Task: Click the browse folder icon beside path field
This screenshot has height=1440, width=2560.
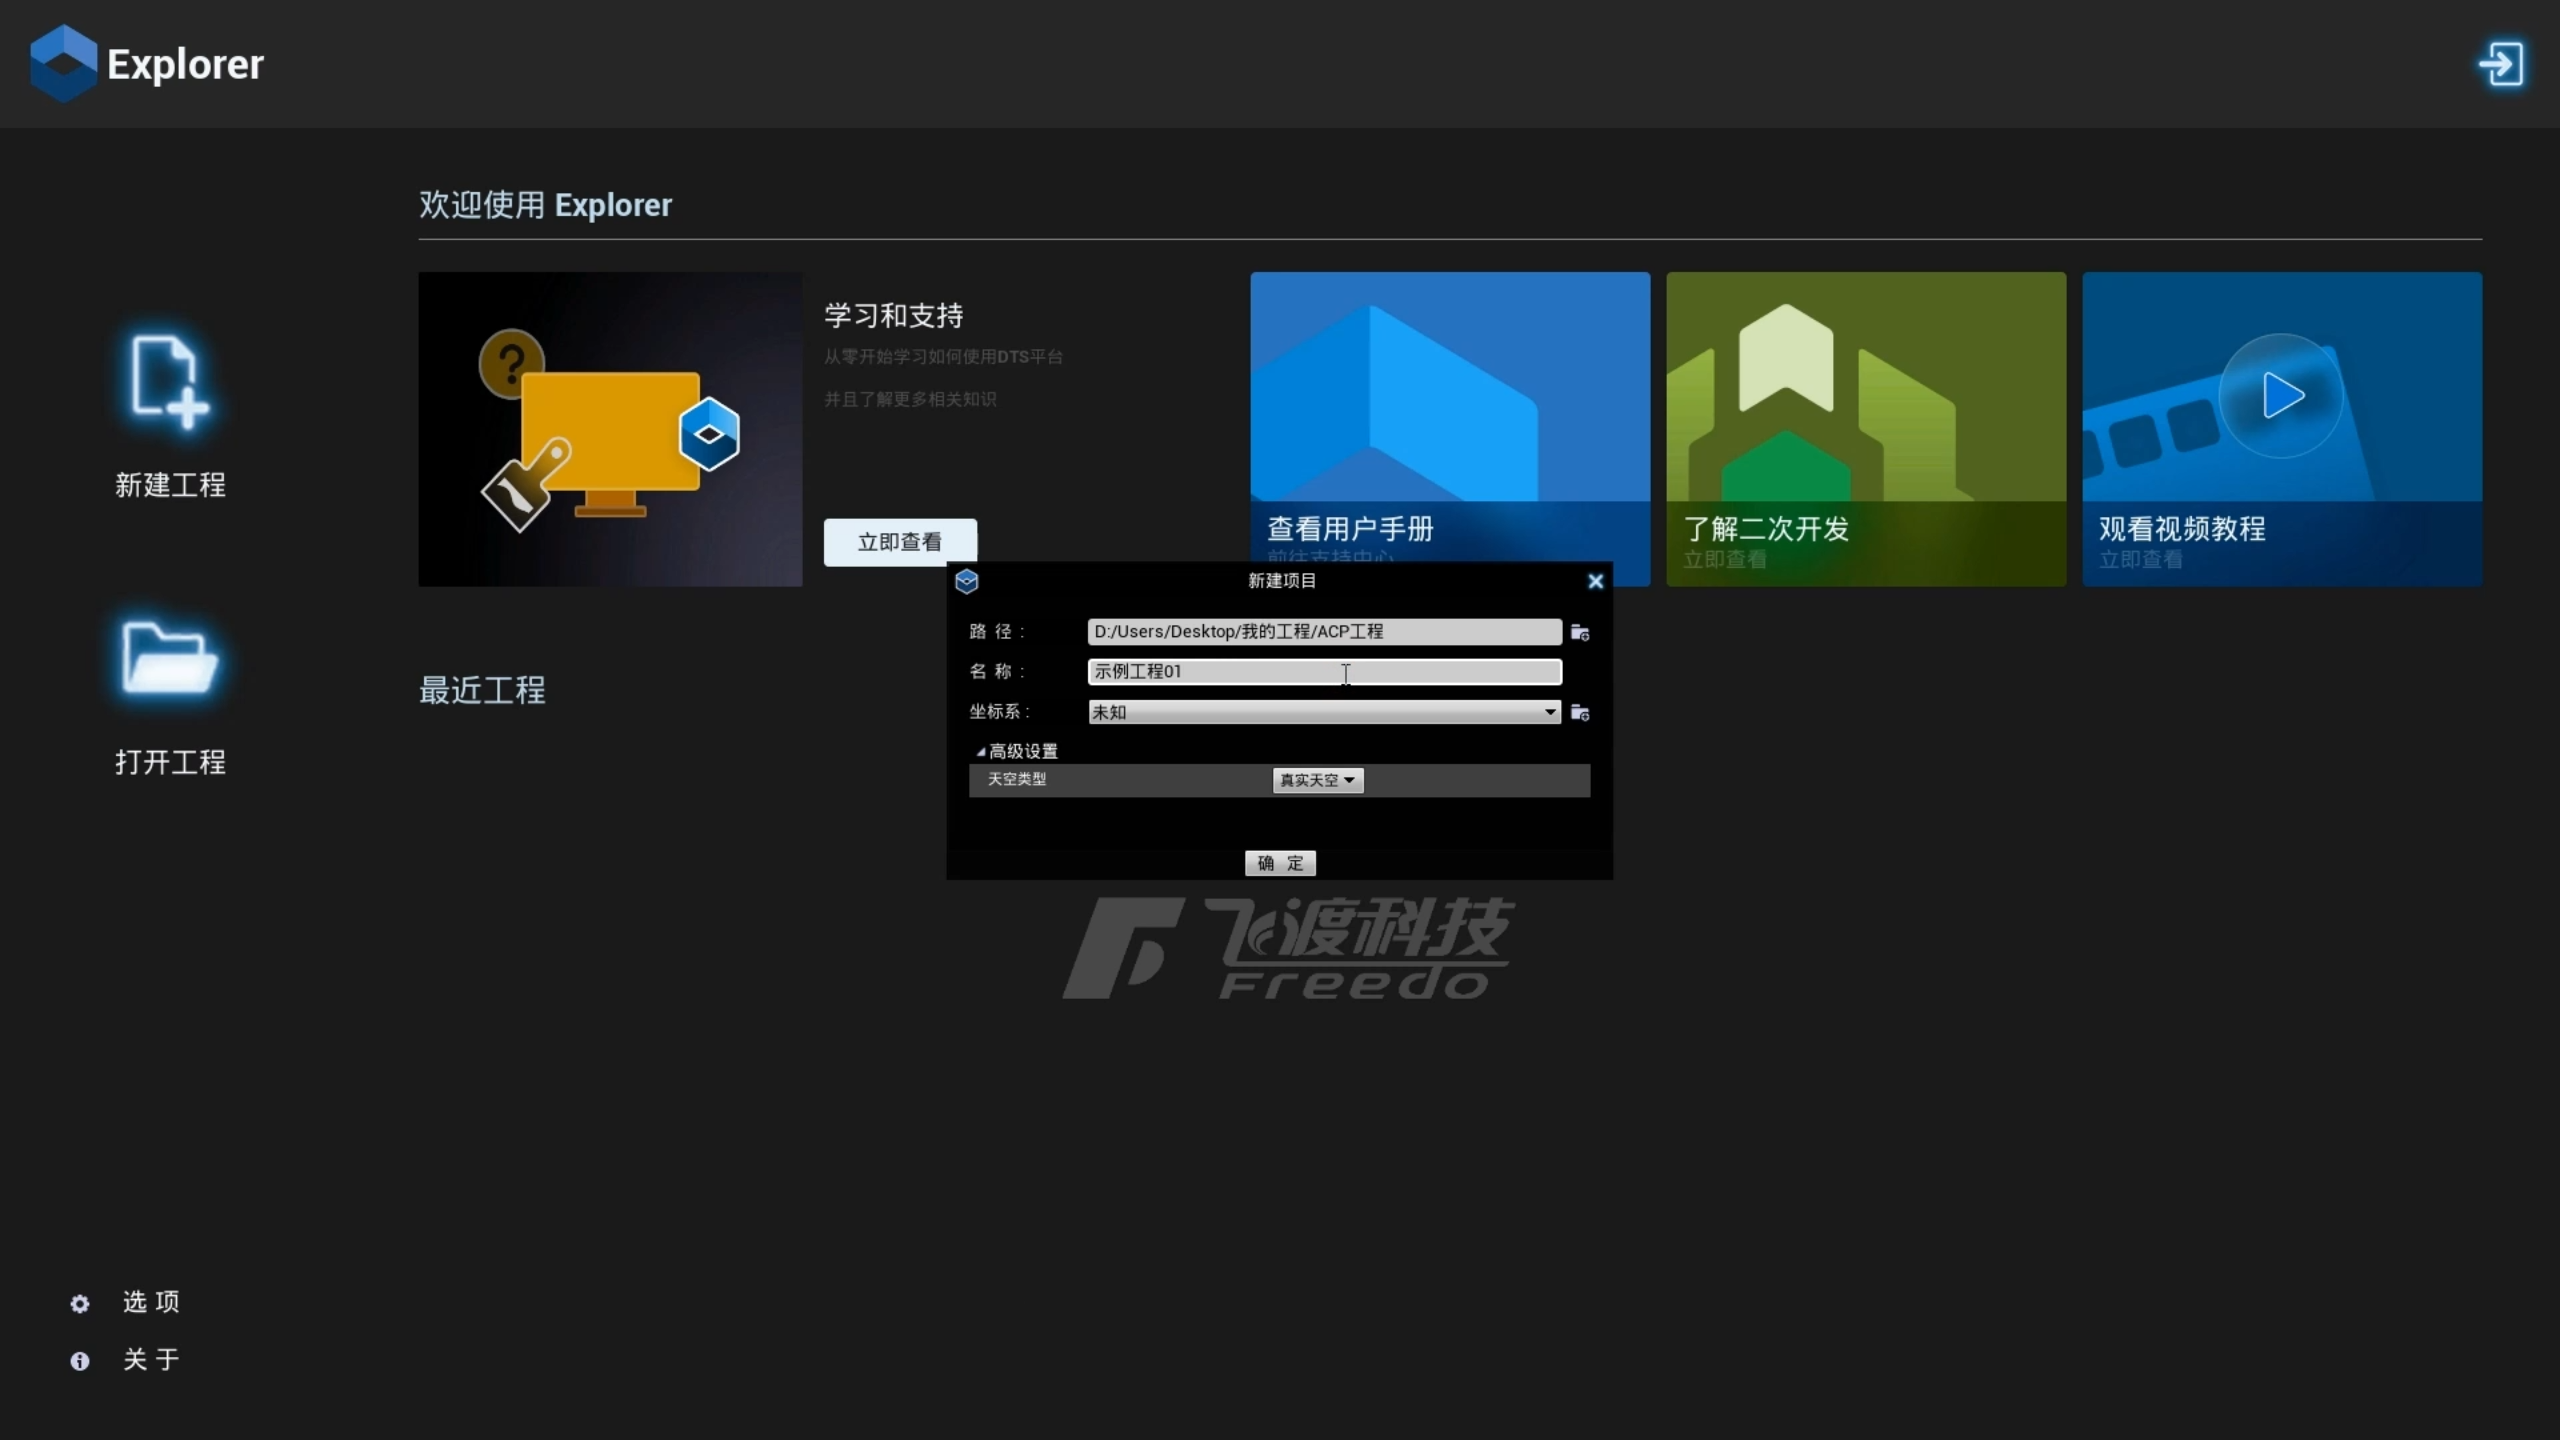Action: click(x=1580, y=632)
